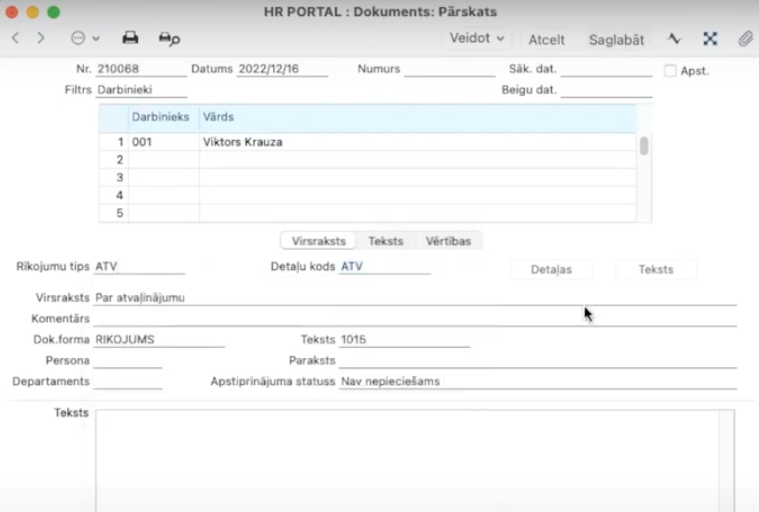The image size is (759, 512).
Task: Click the Detaļas button
Action: pos(551,269)
